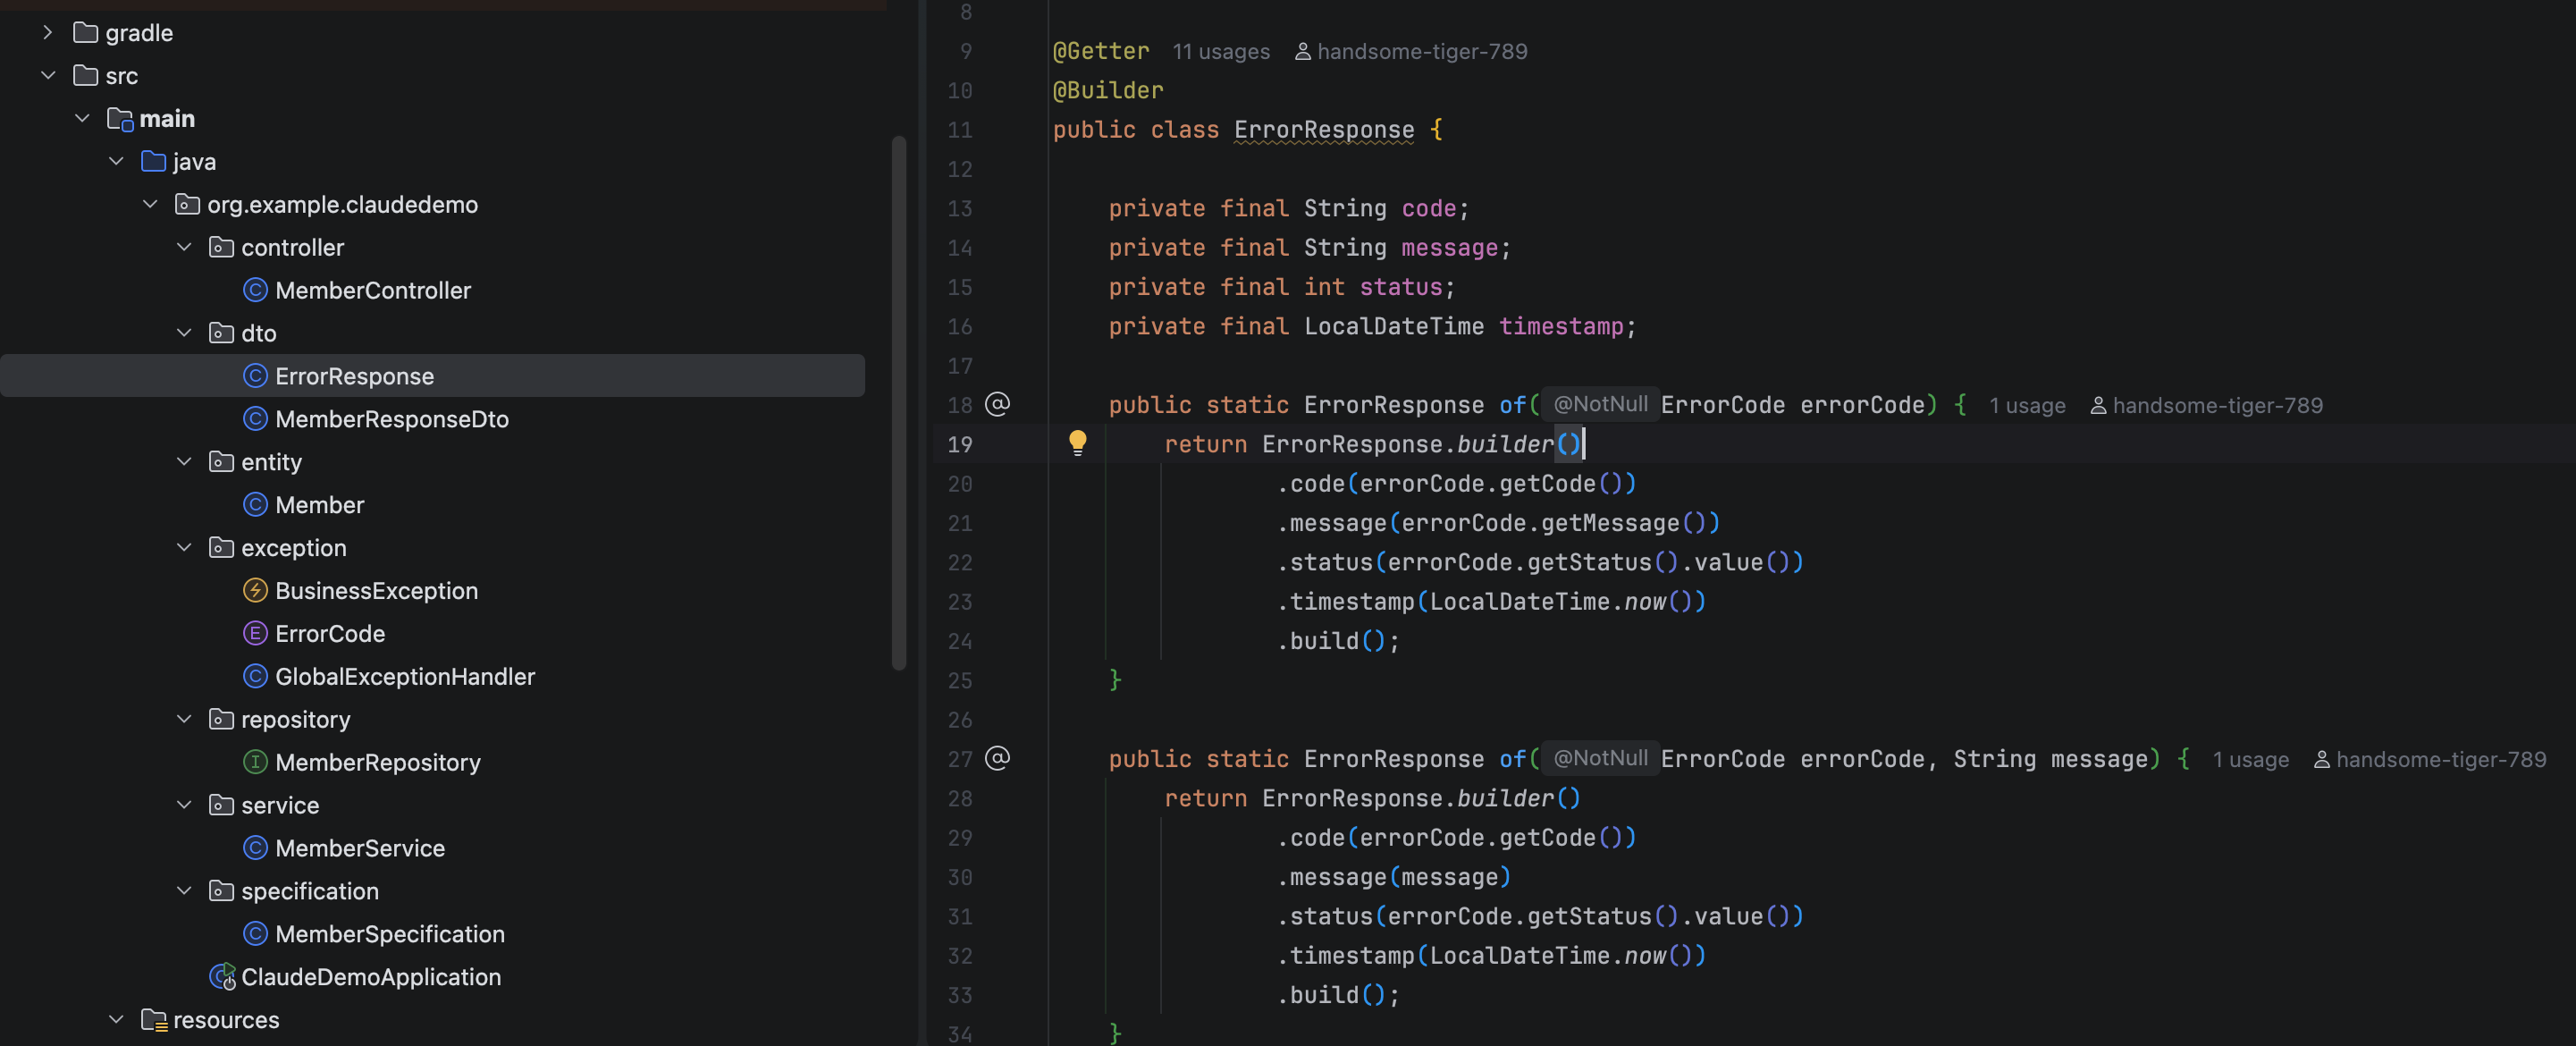The height and width of the screenshot is (1046, 2576).
Task: Click the @ gutter icon on line 18
Action: click(997, 404)
